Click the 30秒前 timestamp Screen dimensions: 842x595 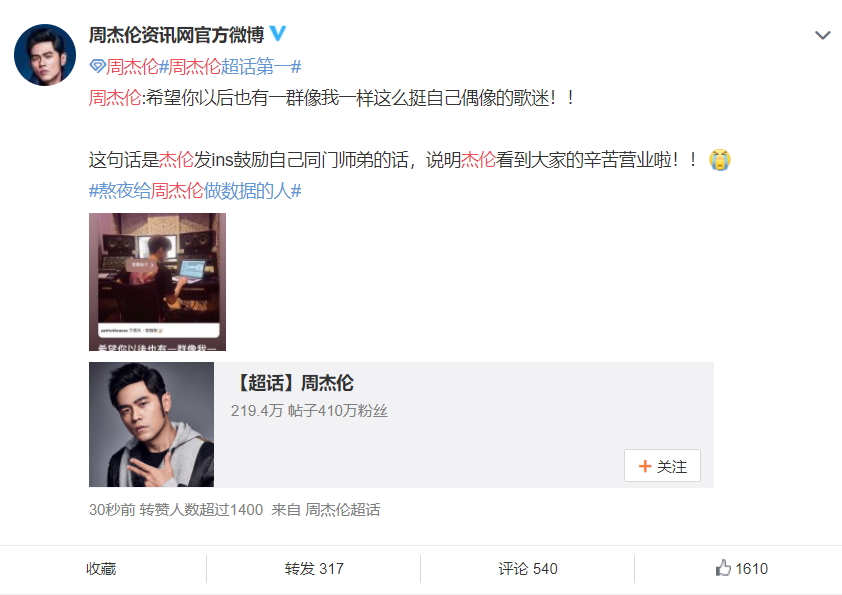112,510
